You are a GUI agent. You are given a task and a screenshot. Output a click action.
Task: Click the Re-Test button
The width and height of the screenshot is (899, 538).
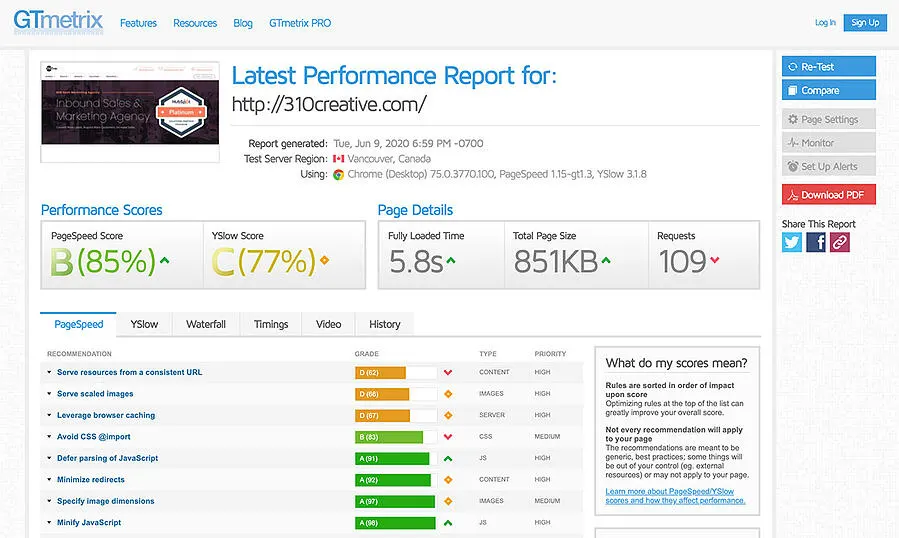click(x=828, y=67)
